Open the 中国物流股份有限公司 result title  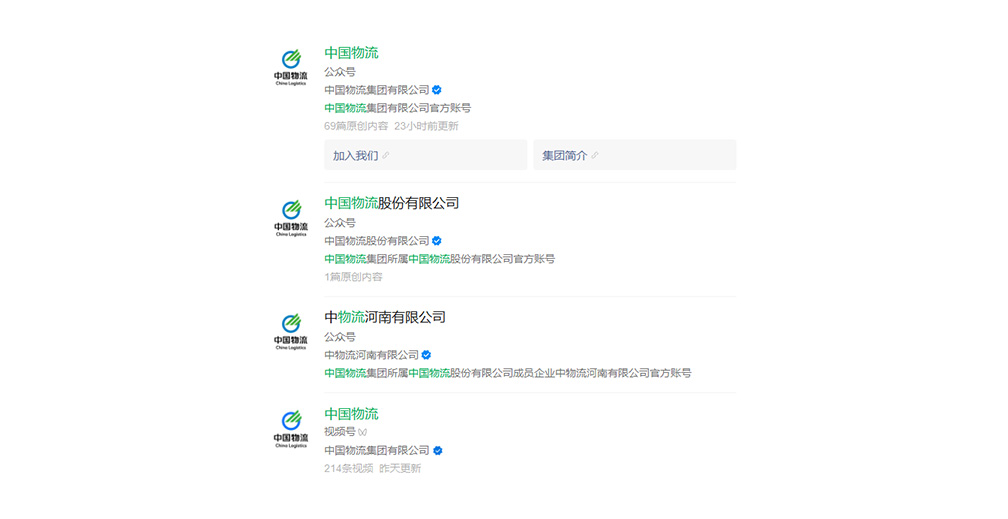[392, 203]
